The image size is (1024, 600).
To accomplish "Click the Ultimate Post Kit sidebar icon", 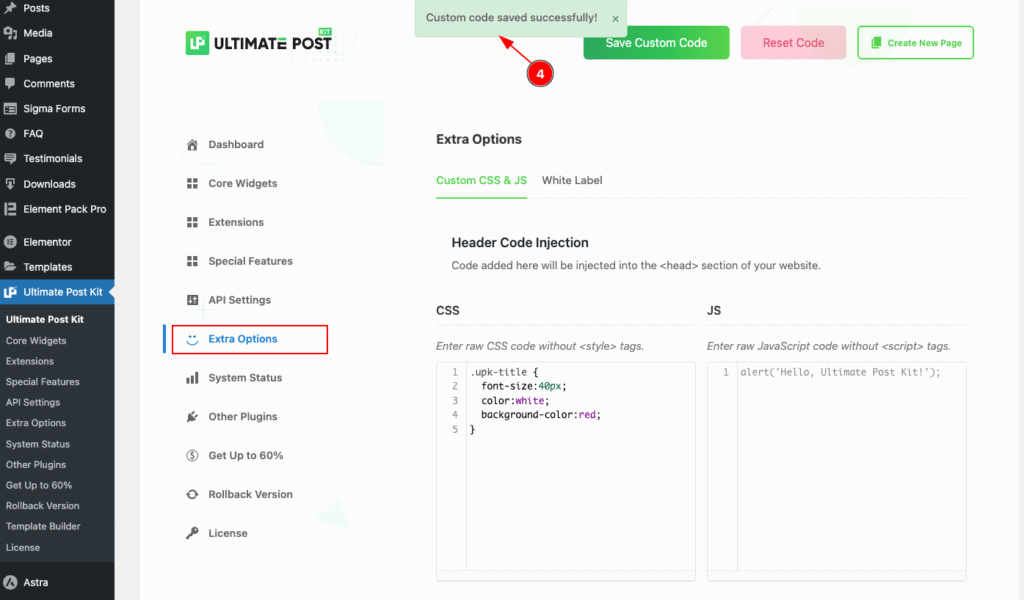I will 10,292.
